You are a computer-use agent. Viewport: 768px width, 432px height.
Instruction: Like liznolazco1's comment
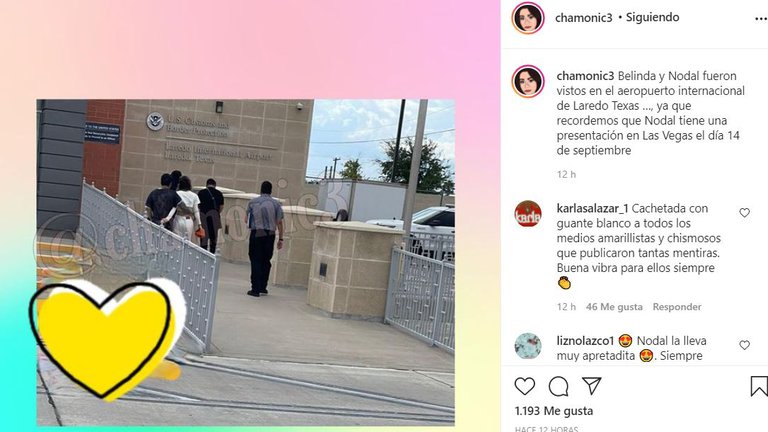click(744, 345)
